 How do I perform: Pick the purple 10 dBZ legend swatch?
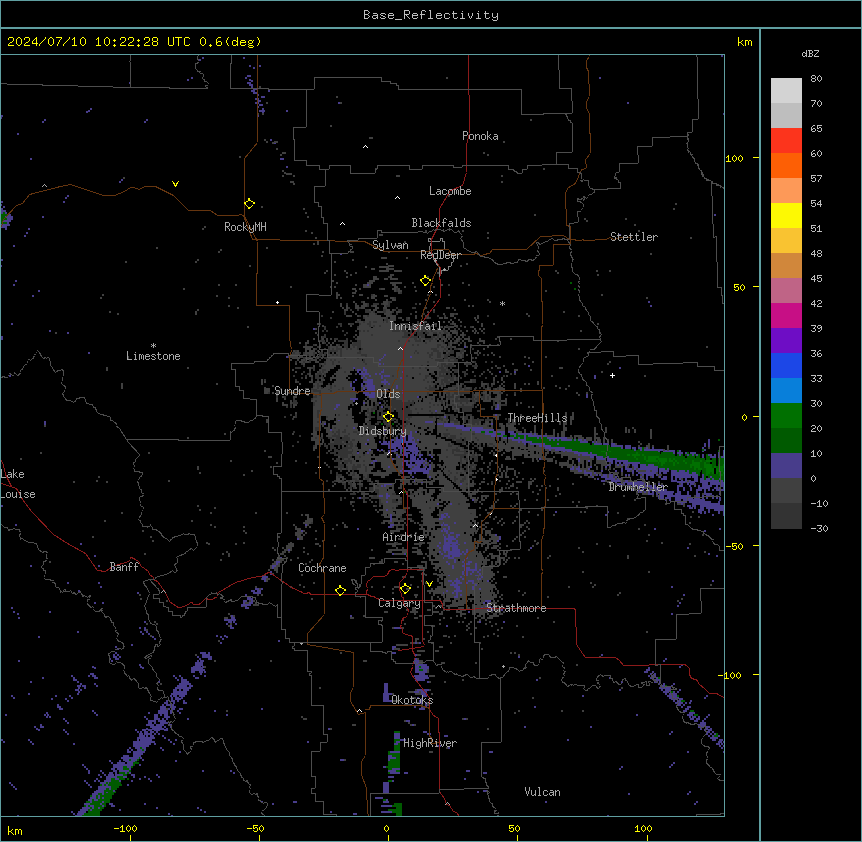pos(786,466)
